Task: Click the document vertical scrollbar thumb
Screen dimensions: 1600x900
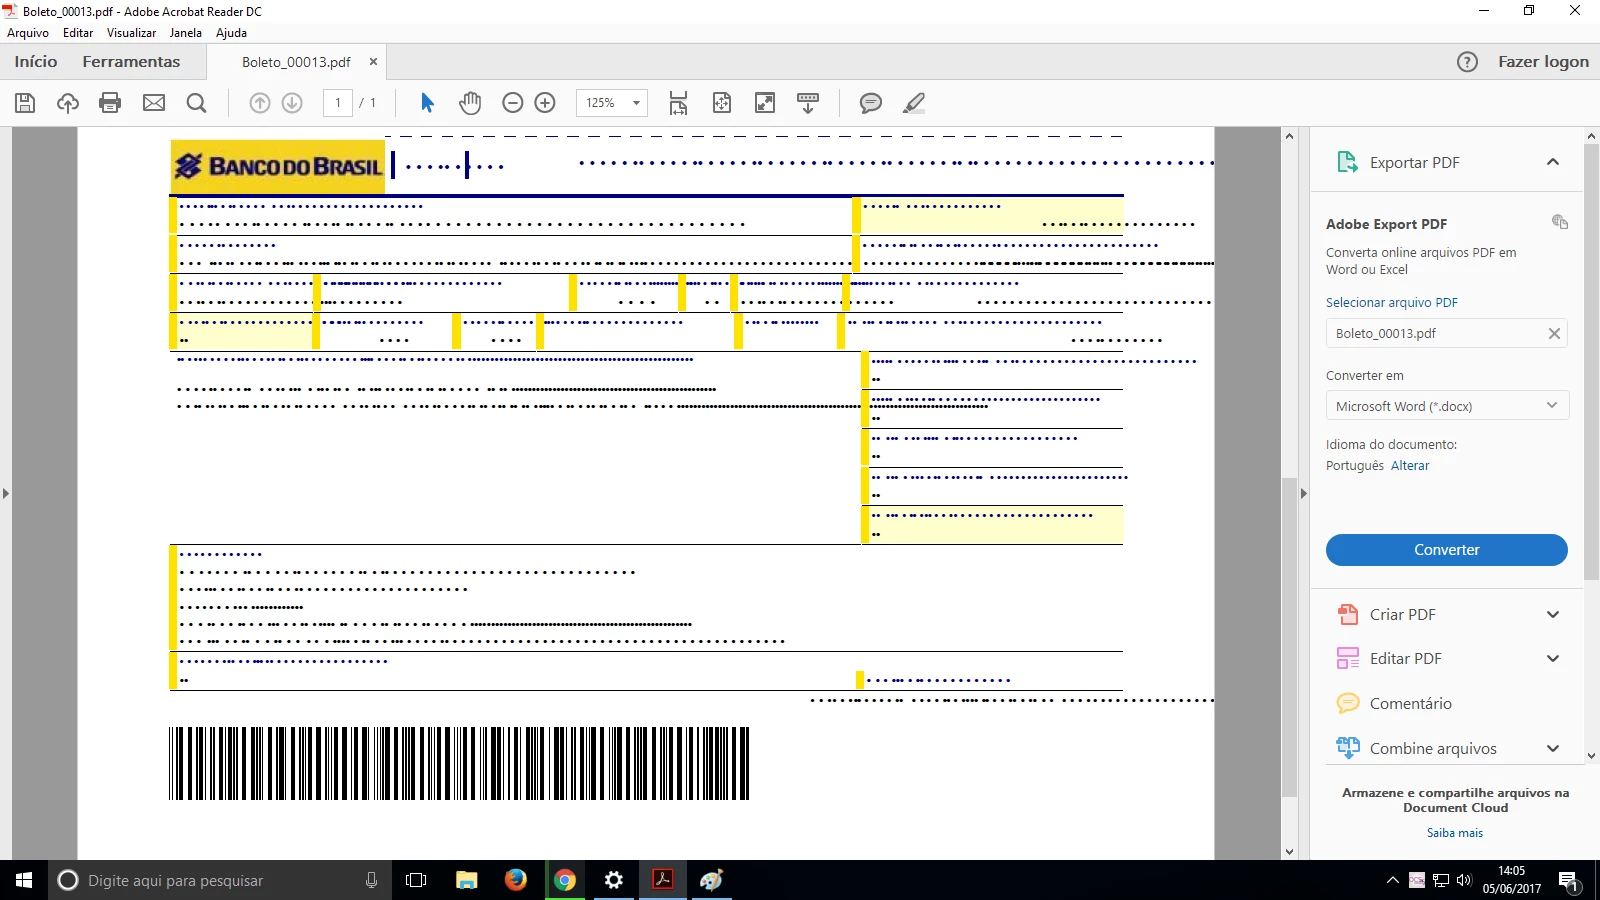Action: pos(1289,637)
